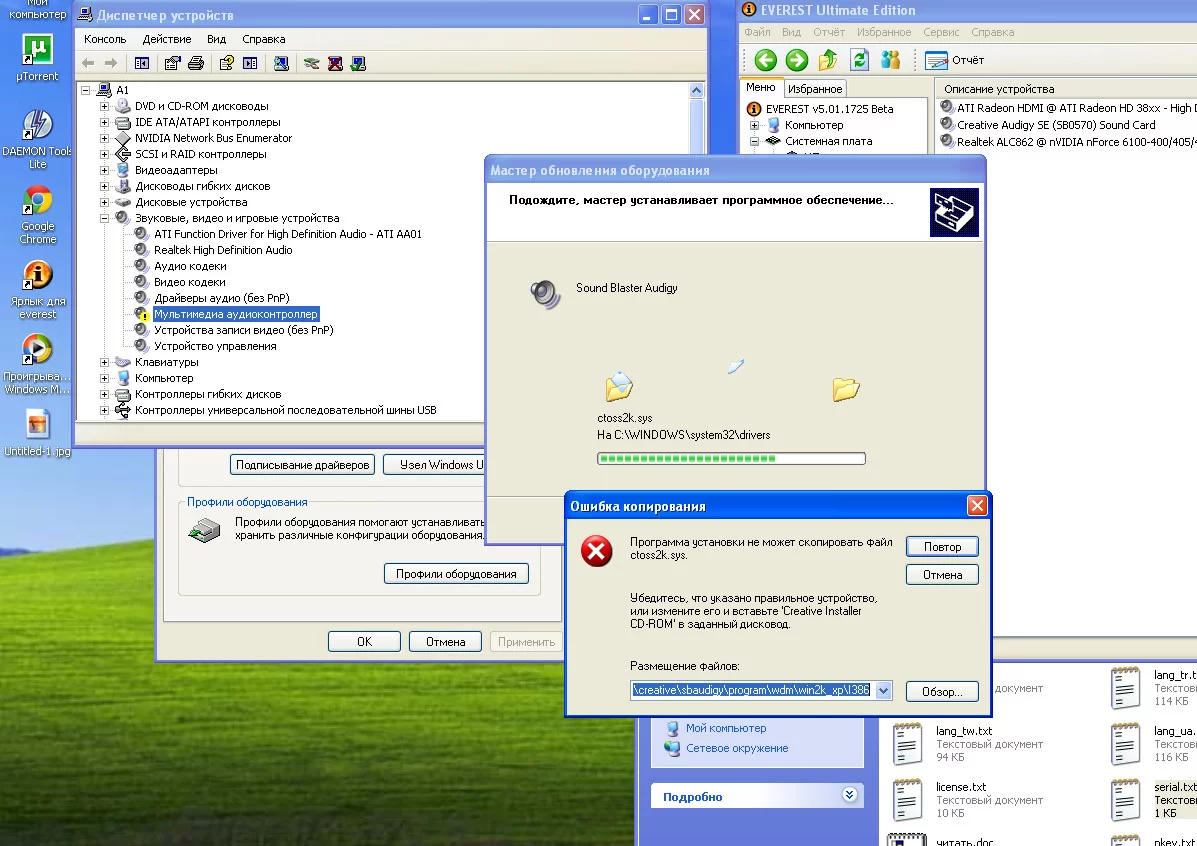Click the device tree scrollbar up arrow

coord(697,91)
